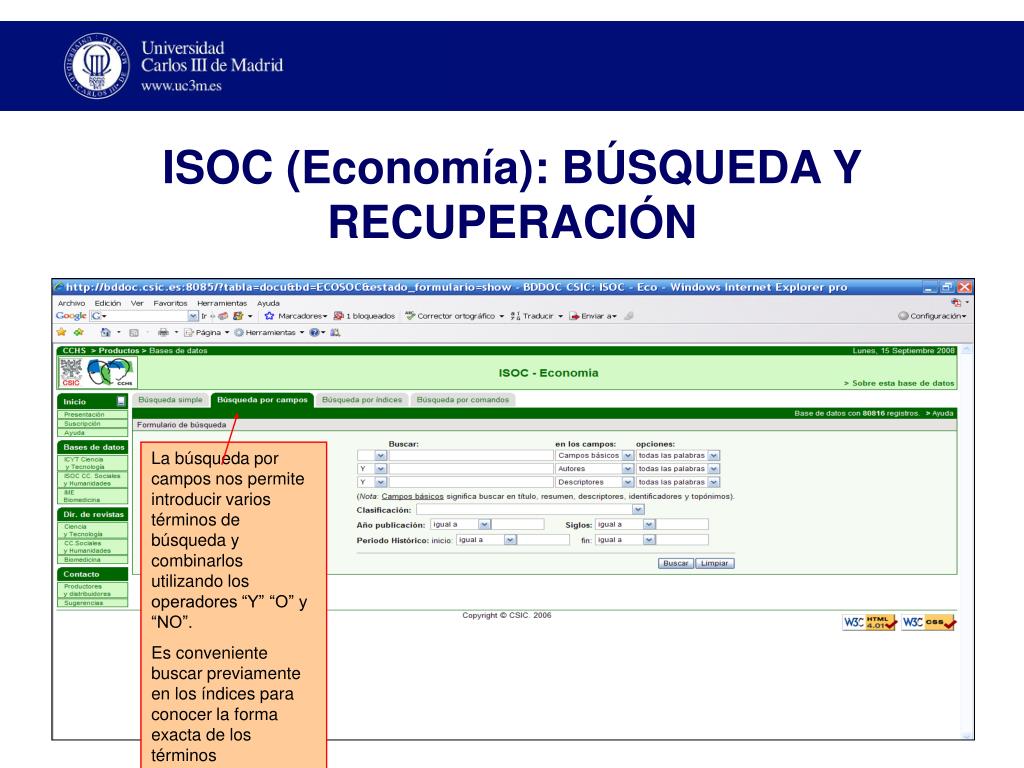Open the Descriptores field dropdown
The height and width of the screenshot is (768, 1024).
[594, 482]
